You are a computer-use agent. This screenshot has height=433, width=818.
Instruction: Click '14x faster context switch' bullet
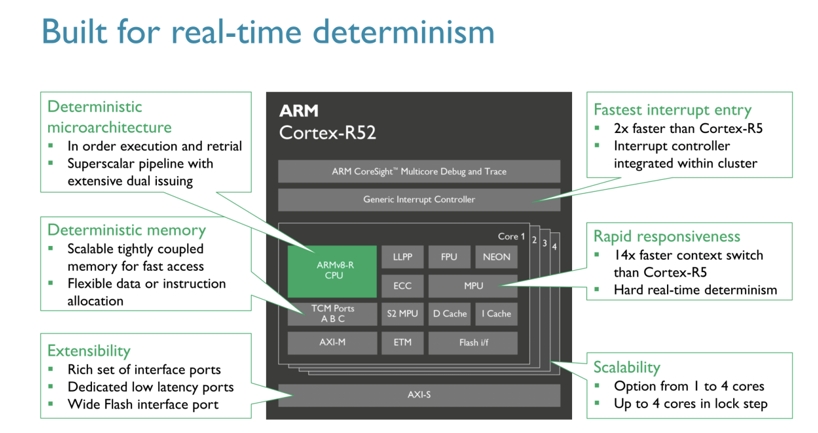pos(688,263)
